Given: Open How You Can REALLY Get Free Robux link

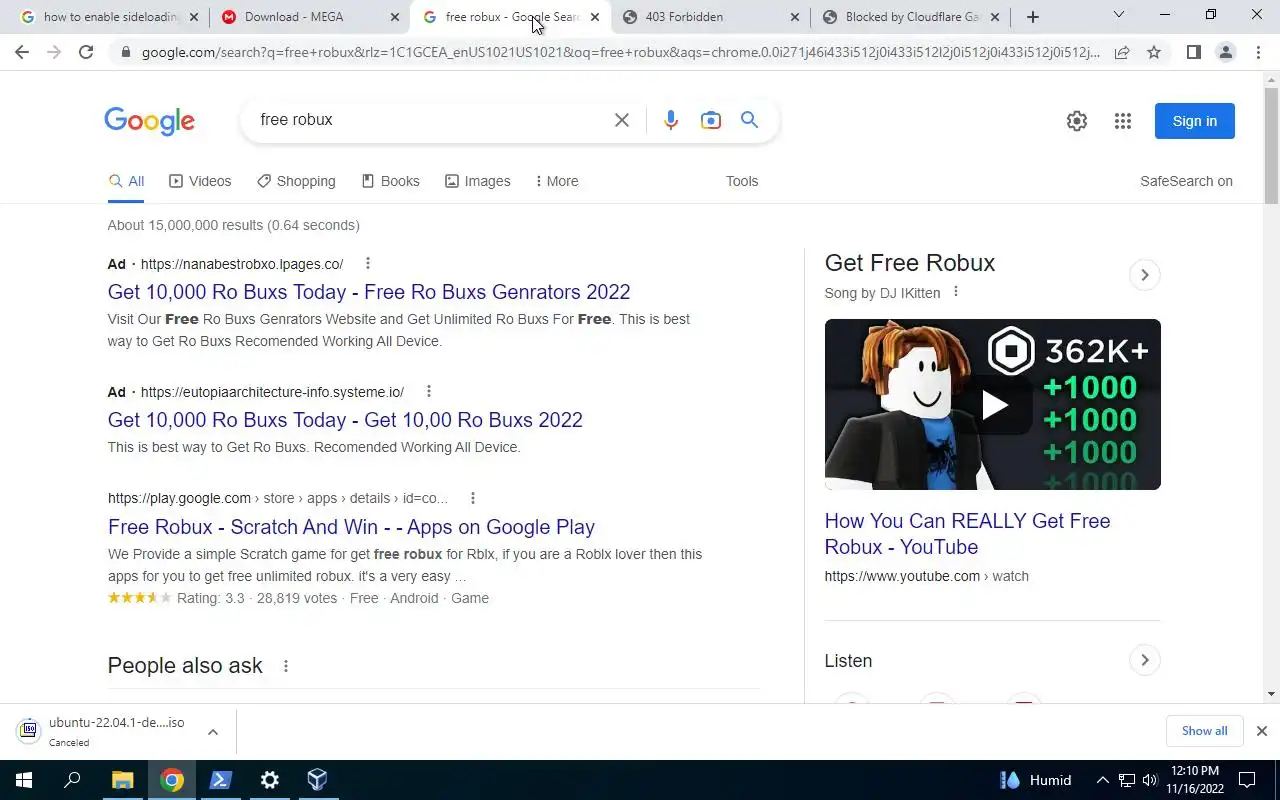Looking at the screenshot, I should [967, 534].
